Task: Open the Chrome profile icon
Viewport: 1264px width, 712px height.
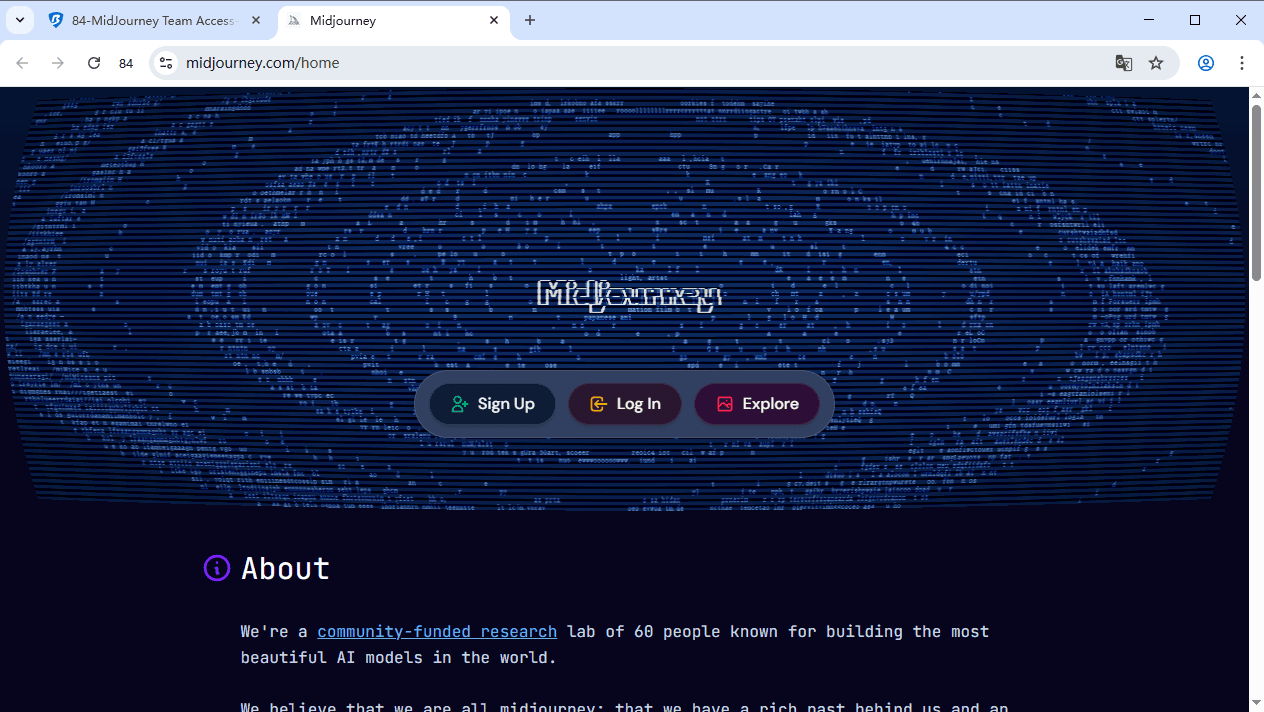Action: tap(1206, 63)
